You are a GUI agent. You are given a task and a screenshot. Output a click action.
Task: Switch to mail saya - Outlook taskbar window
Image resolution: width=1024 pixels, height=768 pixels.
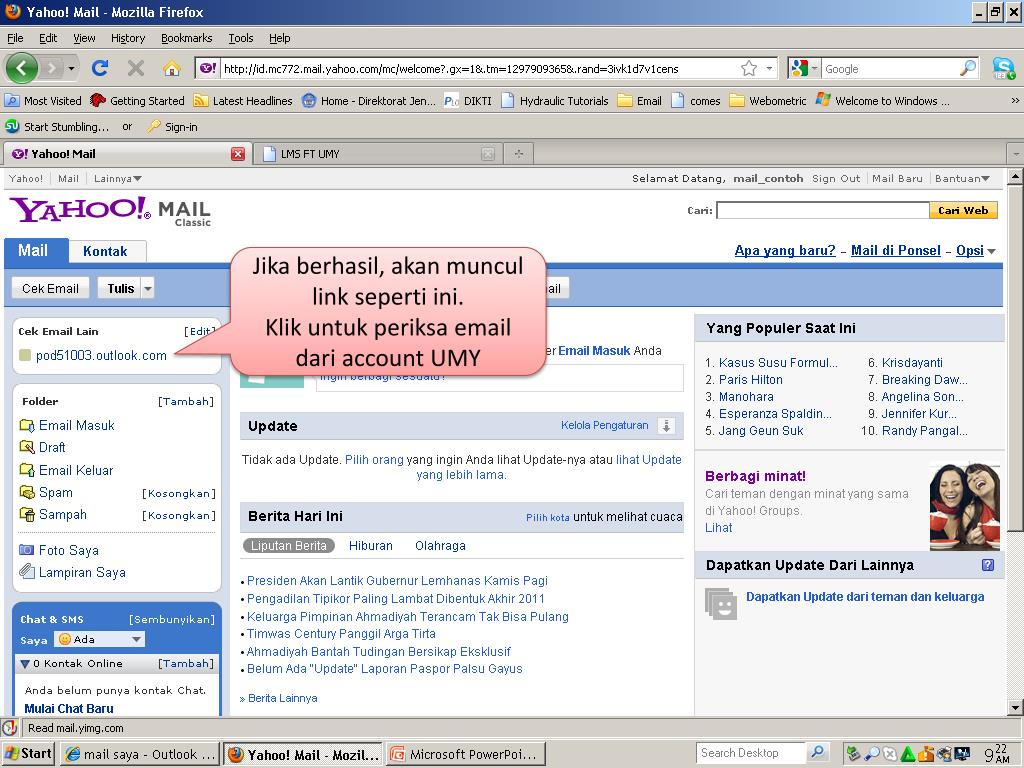(x=140, y=754)
